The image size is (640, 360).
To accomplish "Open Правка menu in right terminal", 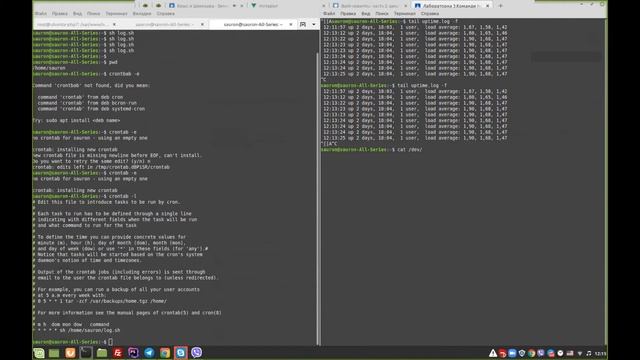I will [x=348, y=13].
